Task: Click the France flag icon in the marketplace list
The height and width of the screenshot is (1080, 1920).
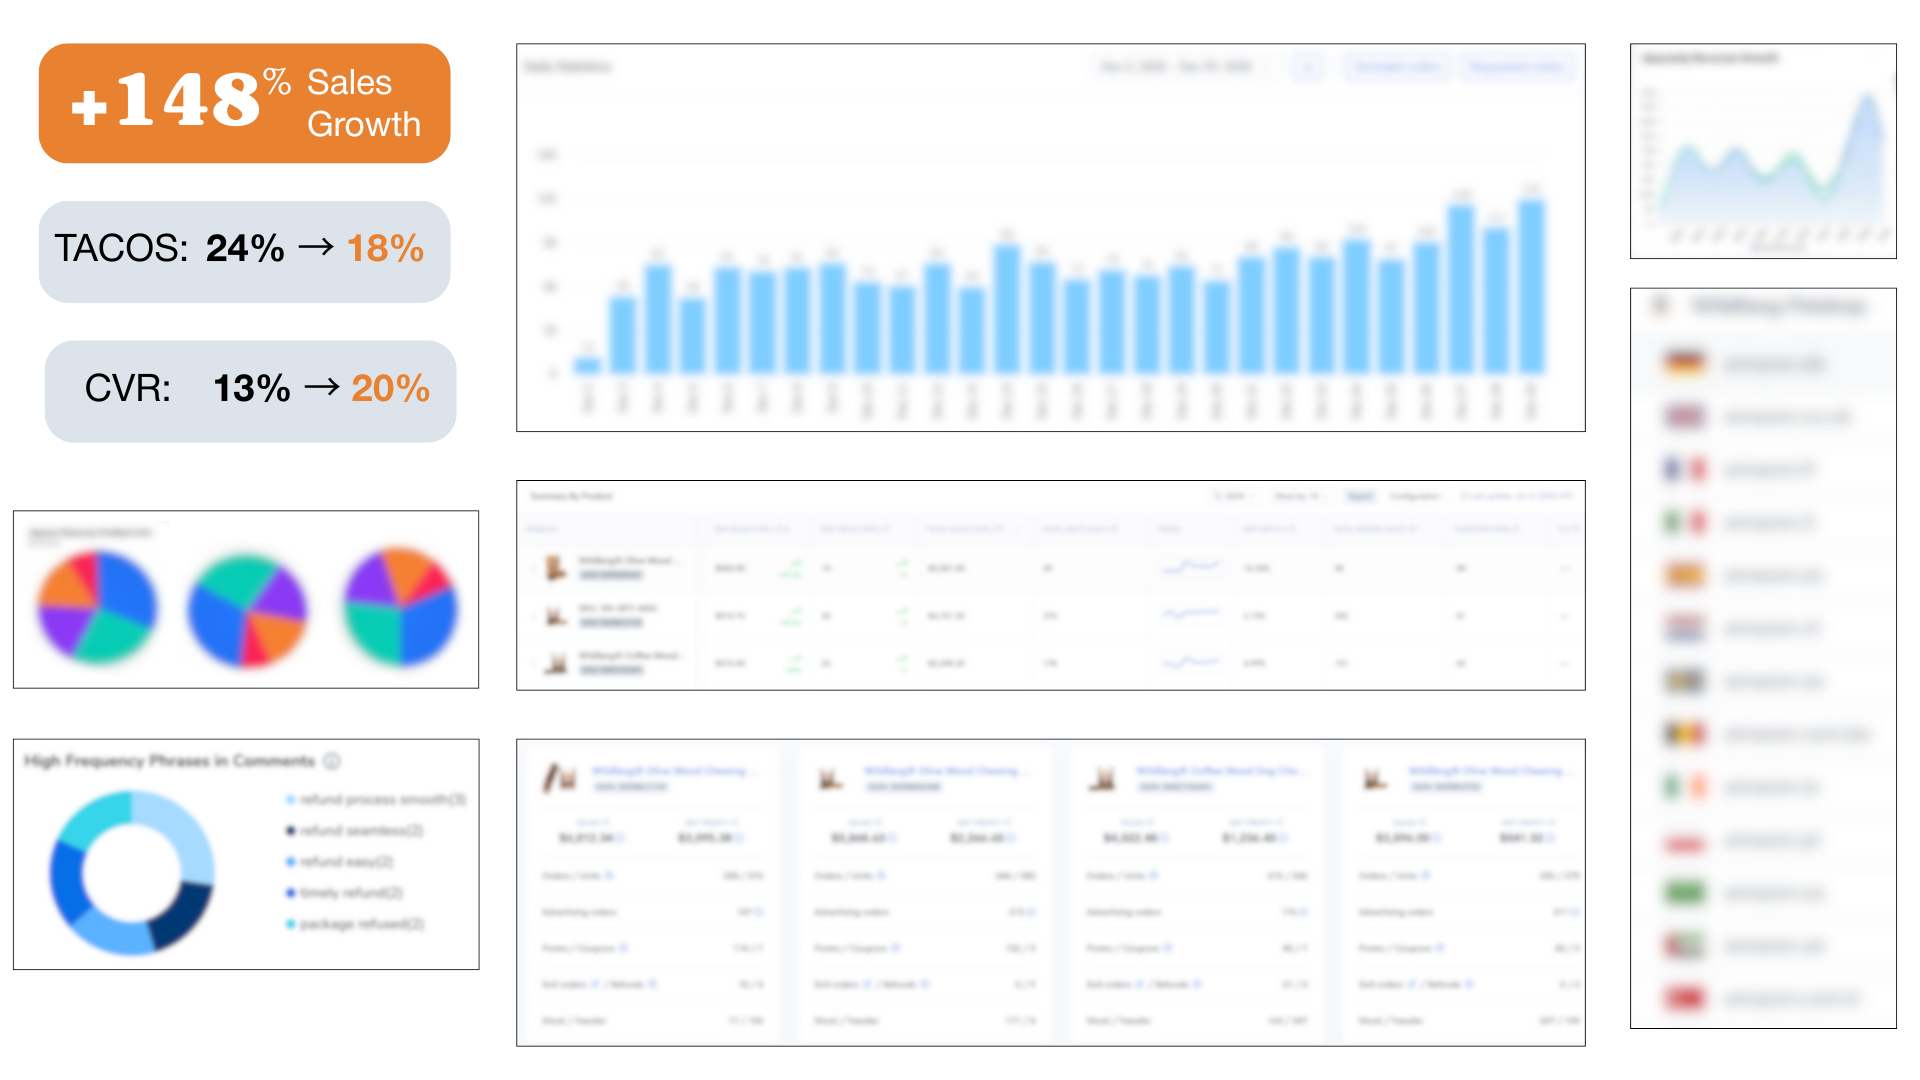Action: click(x=1683, y=469)
